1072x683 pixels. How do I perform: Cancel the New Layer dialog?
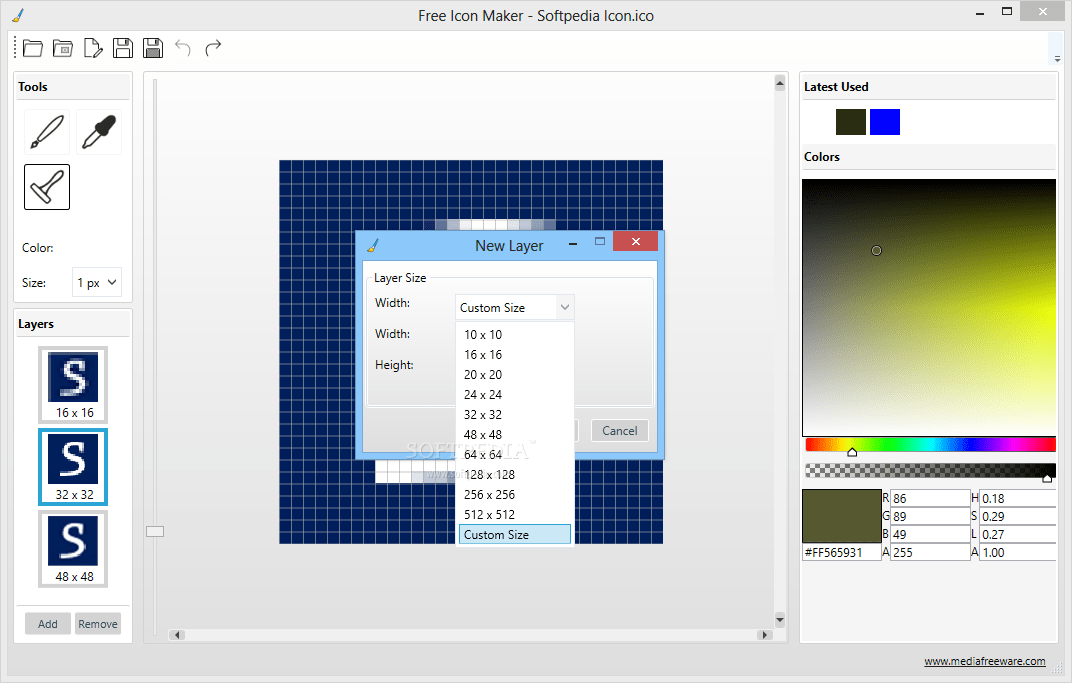coord(619,430)
